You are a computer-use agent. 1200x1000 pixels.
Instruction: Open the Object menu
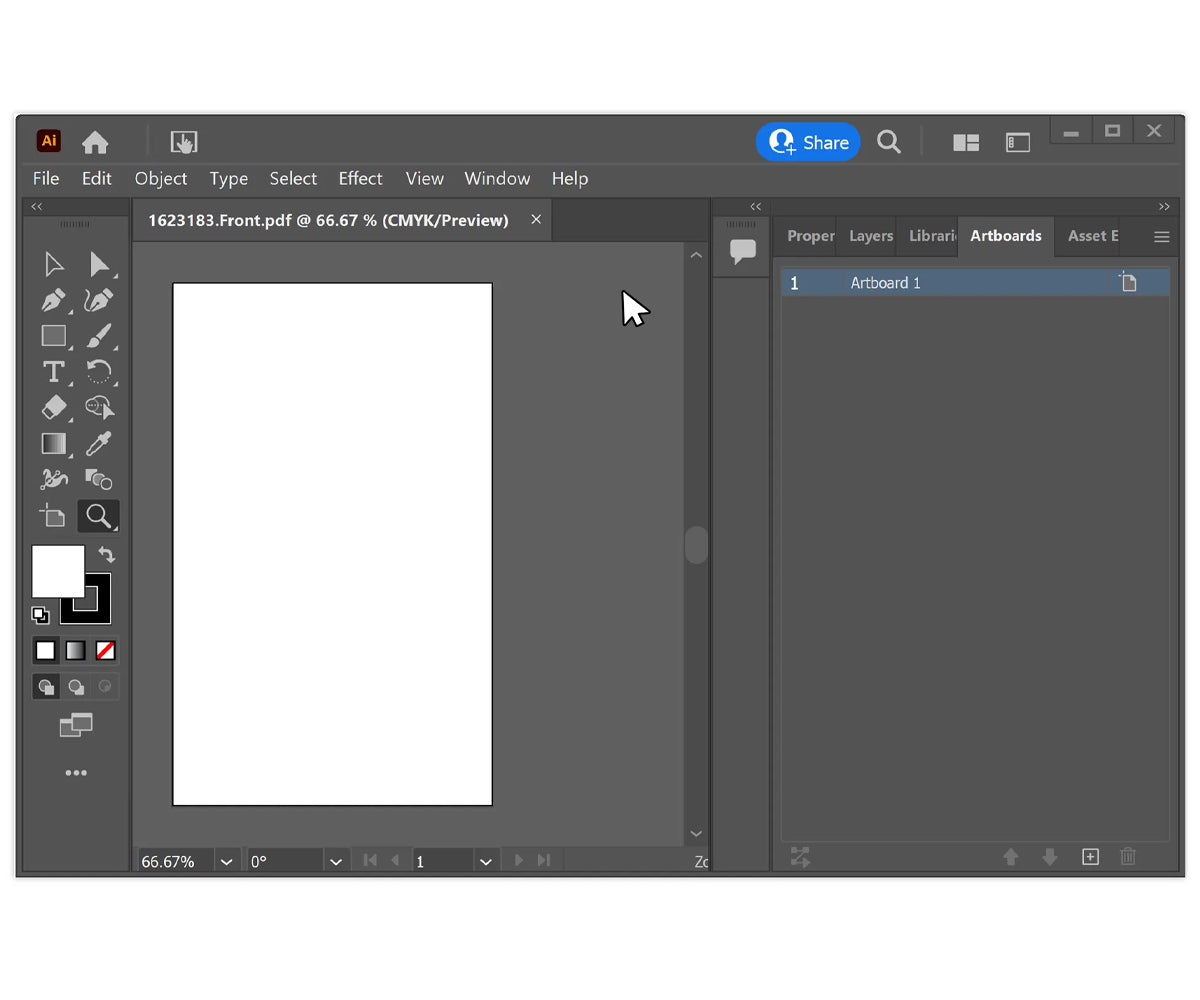click(161, 178)
